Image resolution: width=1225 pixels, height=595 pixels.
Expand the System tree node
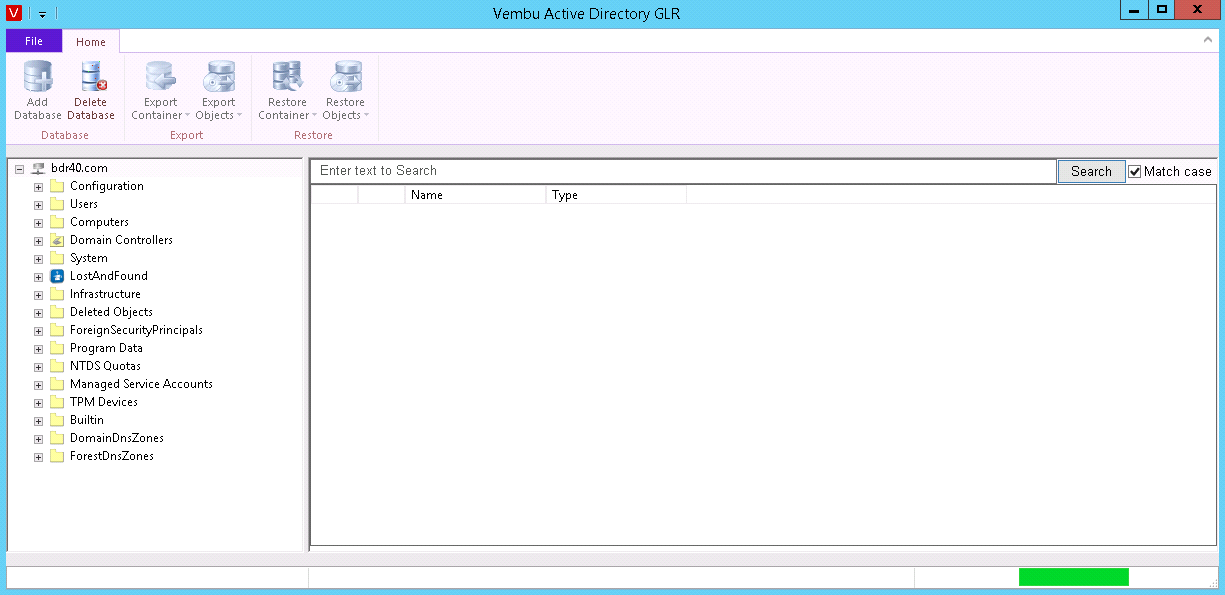click(x=38, y=259)
